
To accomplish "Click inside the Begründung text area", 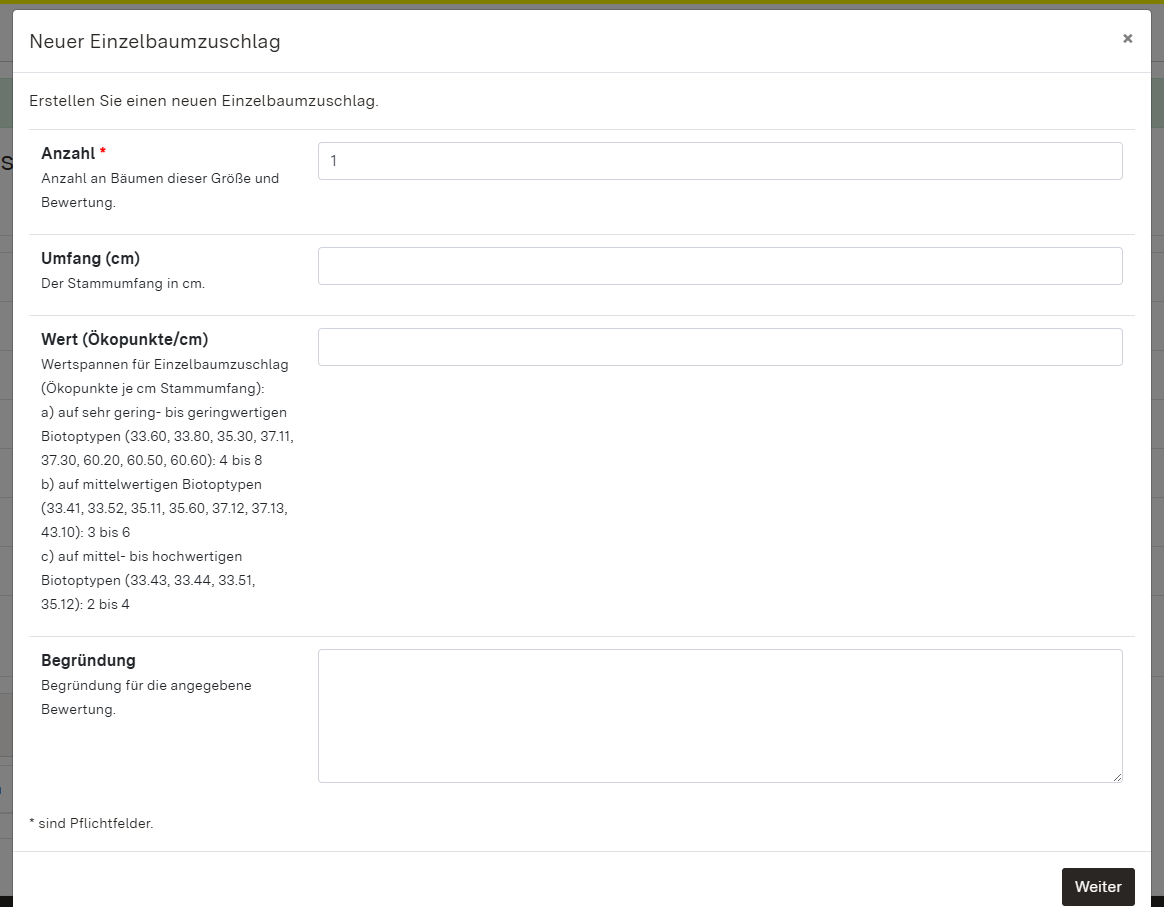I will (720, 715).
